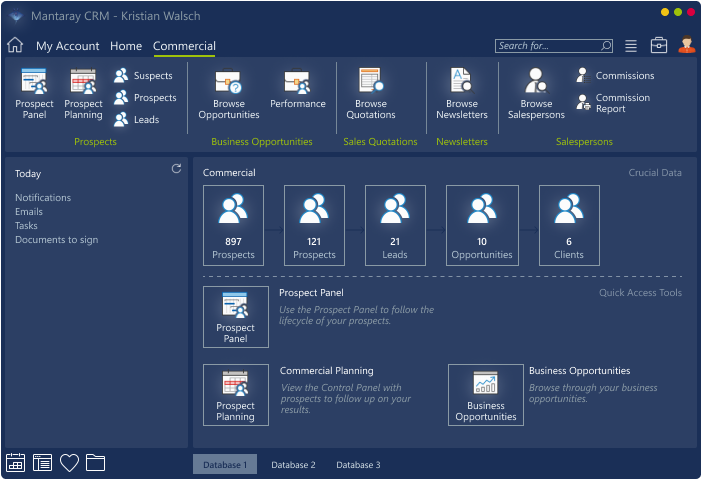Open the list view icon in the bottom bar

[x=42, y=463]
